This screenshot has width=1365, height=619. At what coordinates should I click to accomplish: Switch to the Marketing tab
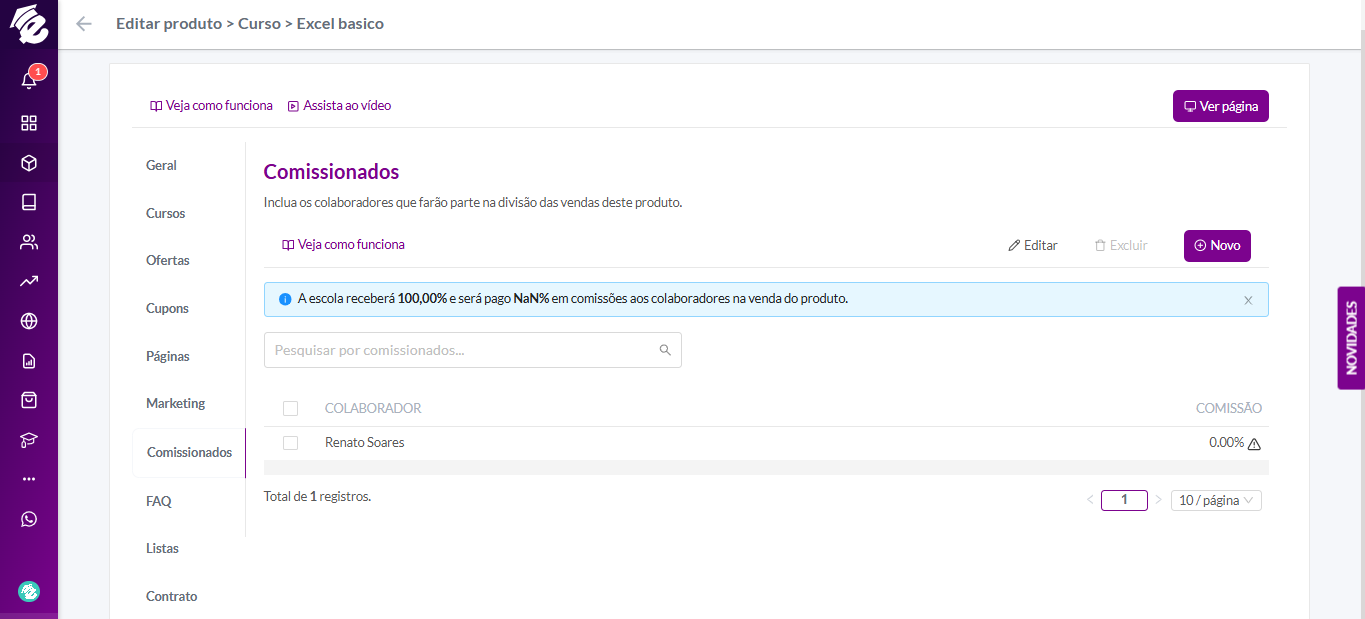coord(175,403)
